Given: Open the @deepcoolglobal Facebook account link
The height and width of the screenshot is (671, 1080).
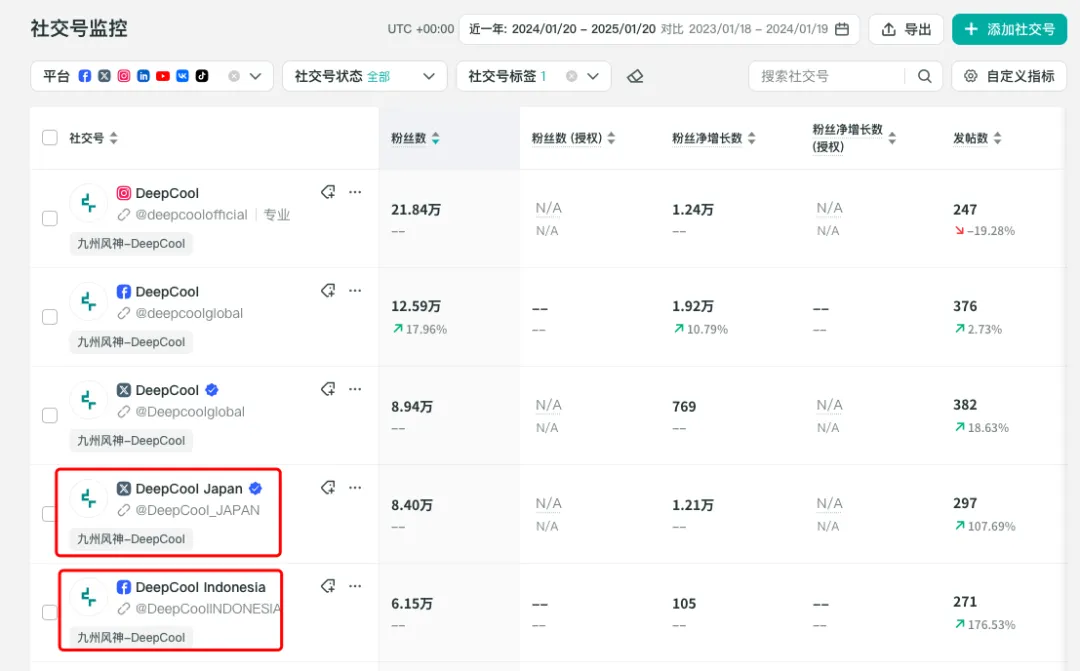Looking at the screenshot, I should tap(189, 313).
